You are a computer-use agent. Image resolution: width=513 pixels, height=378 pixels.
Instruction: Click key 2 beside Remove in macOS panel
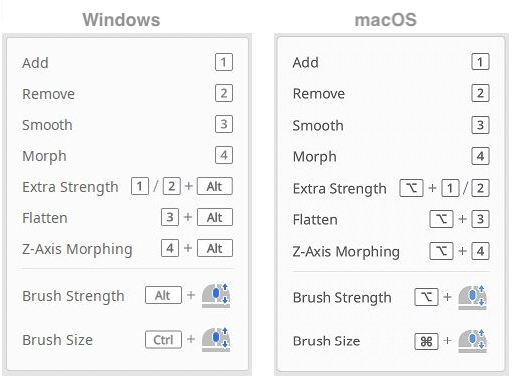click(480, 93)
